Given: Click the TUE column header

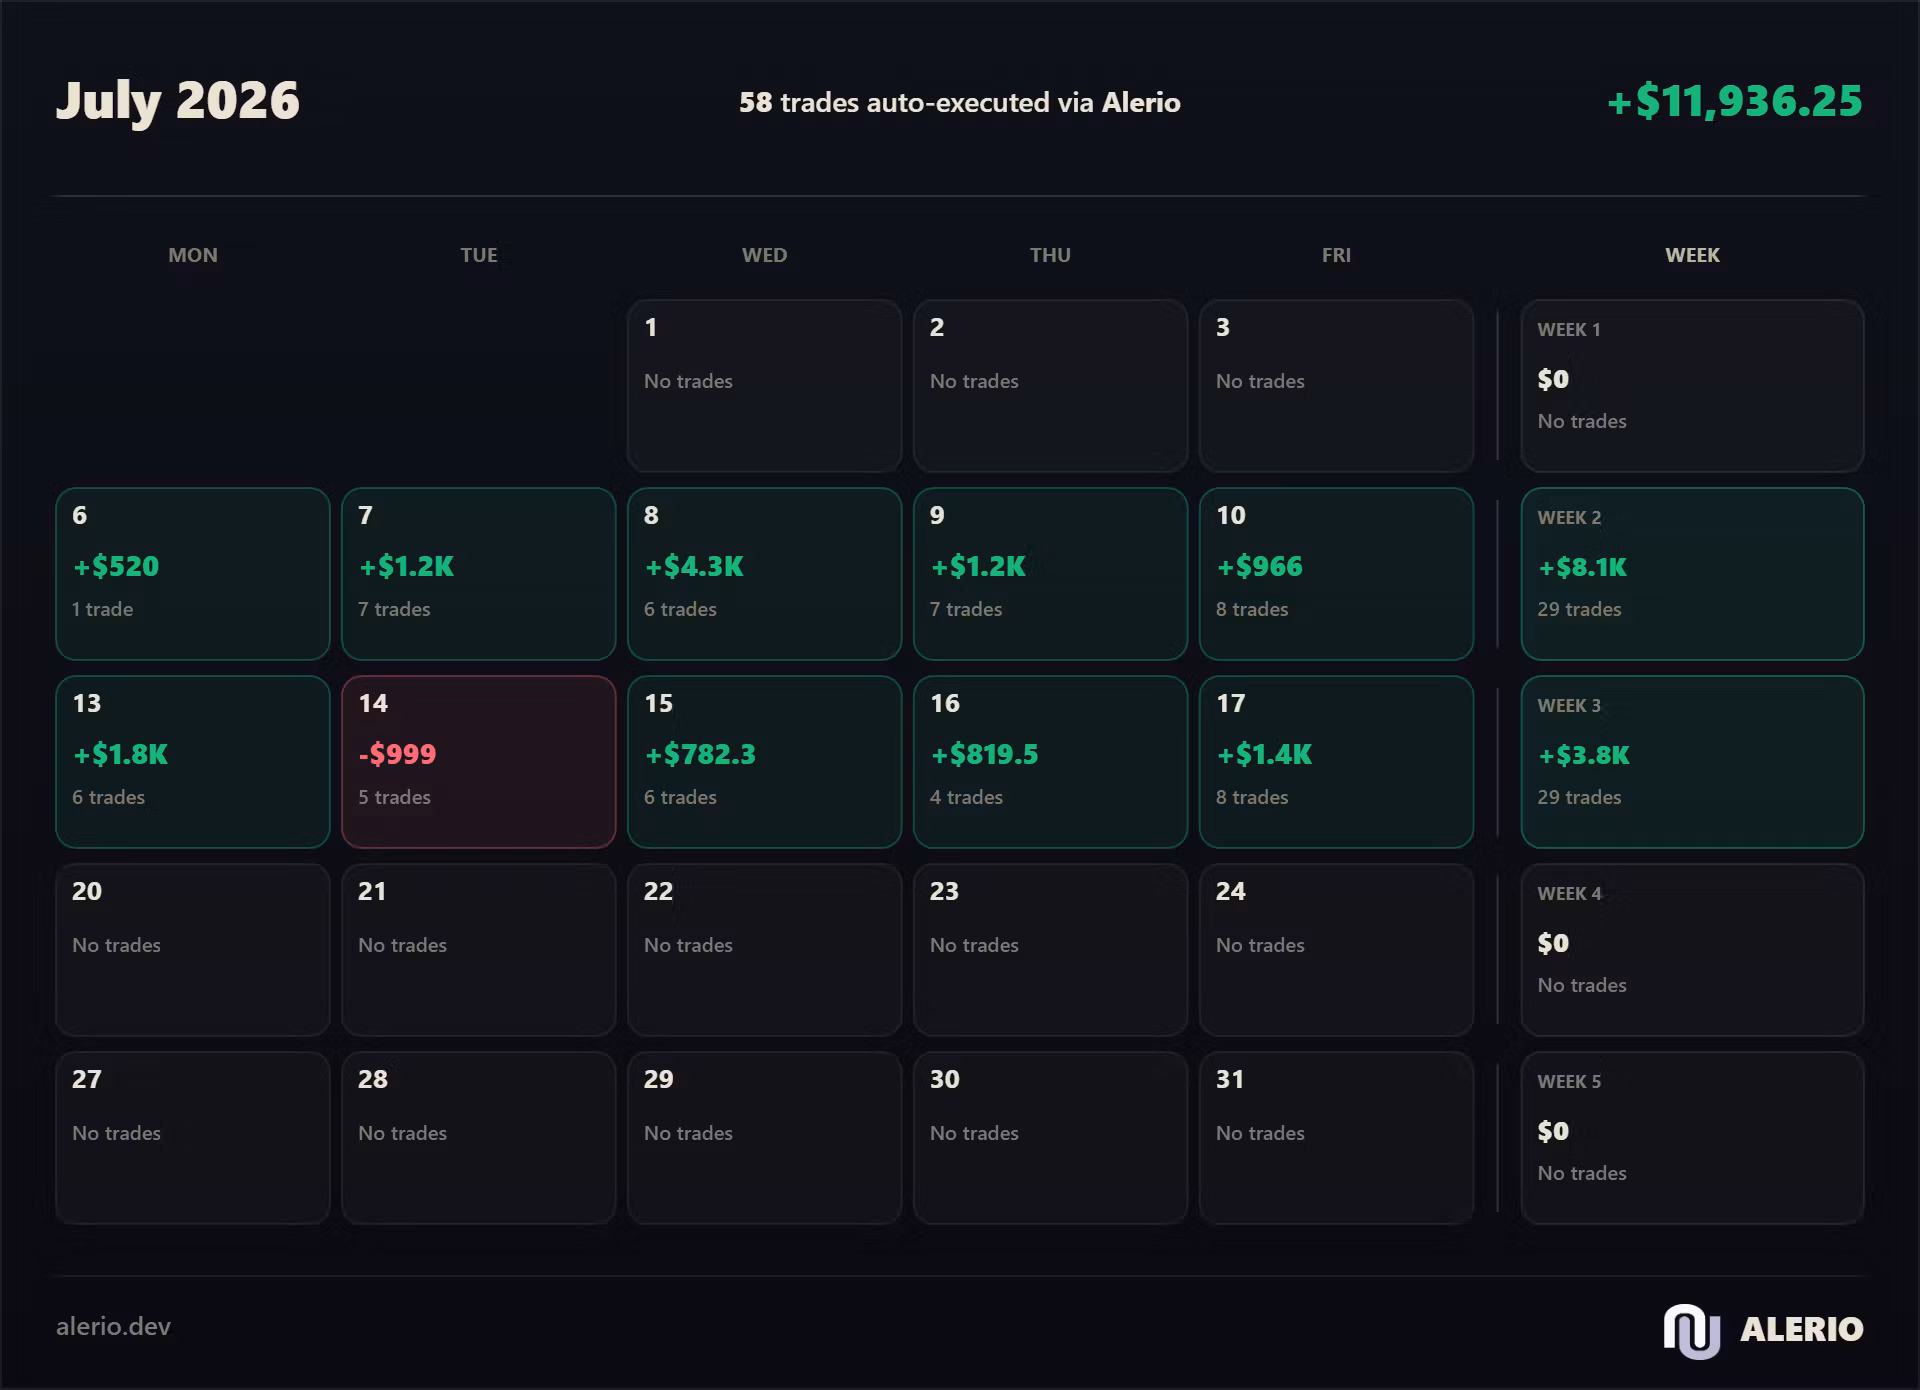Looking at the screenshot, I should tap(479, 255).
